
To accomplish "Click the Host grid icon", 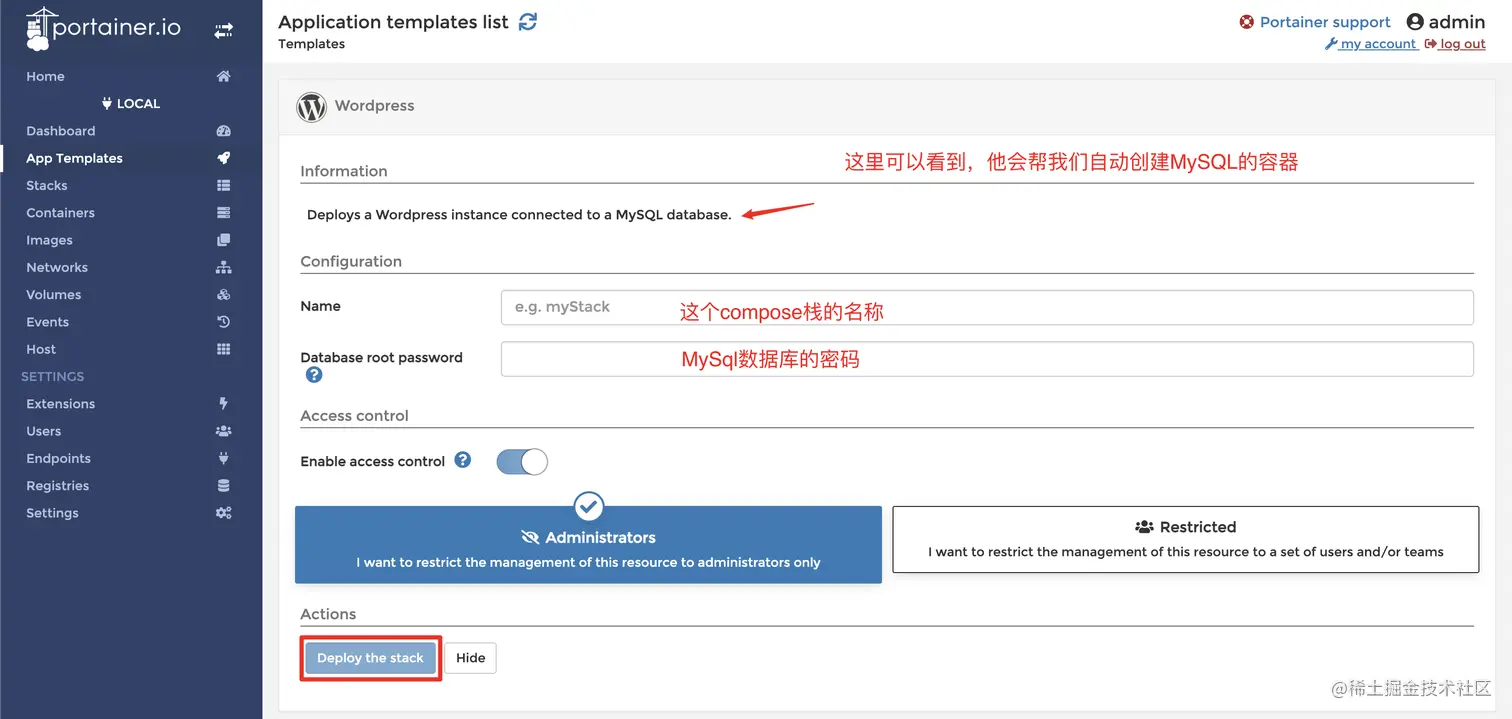I will point(224,349).
